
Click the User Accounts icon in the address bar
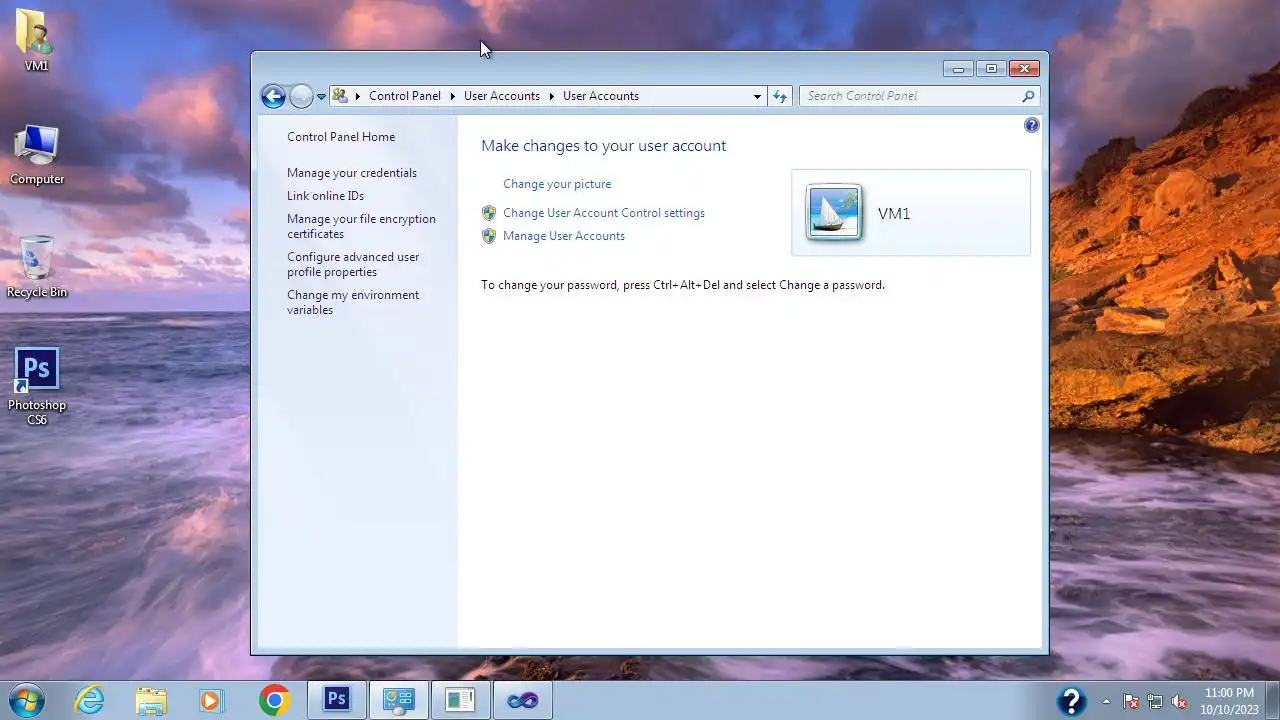(x=340, y=96)
